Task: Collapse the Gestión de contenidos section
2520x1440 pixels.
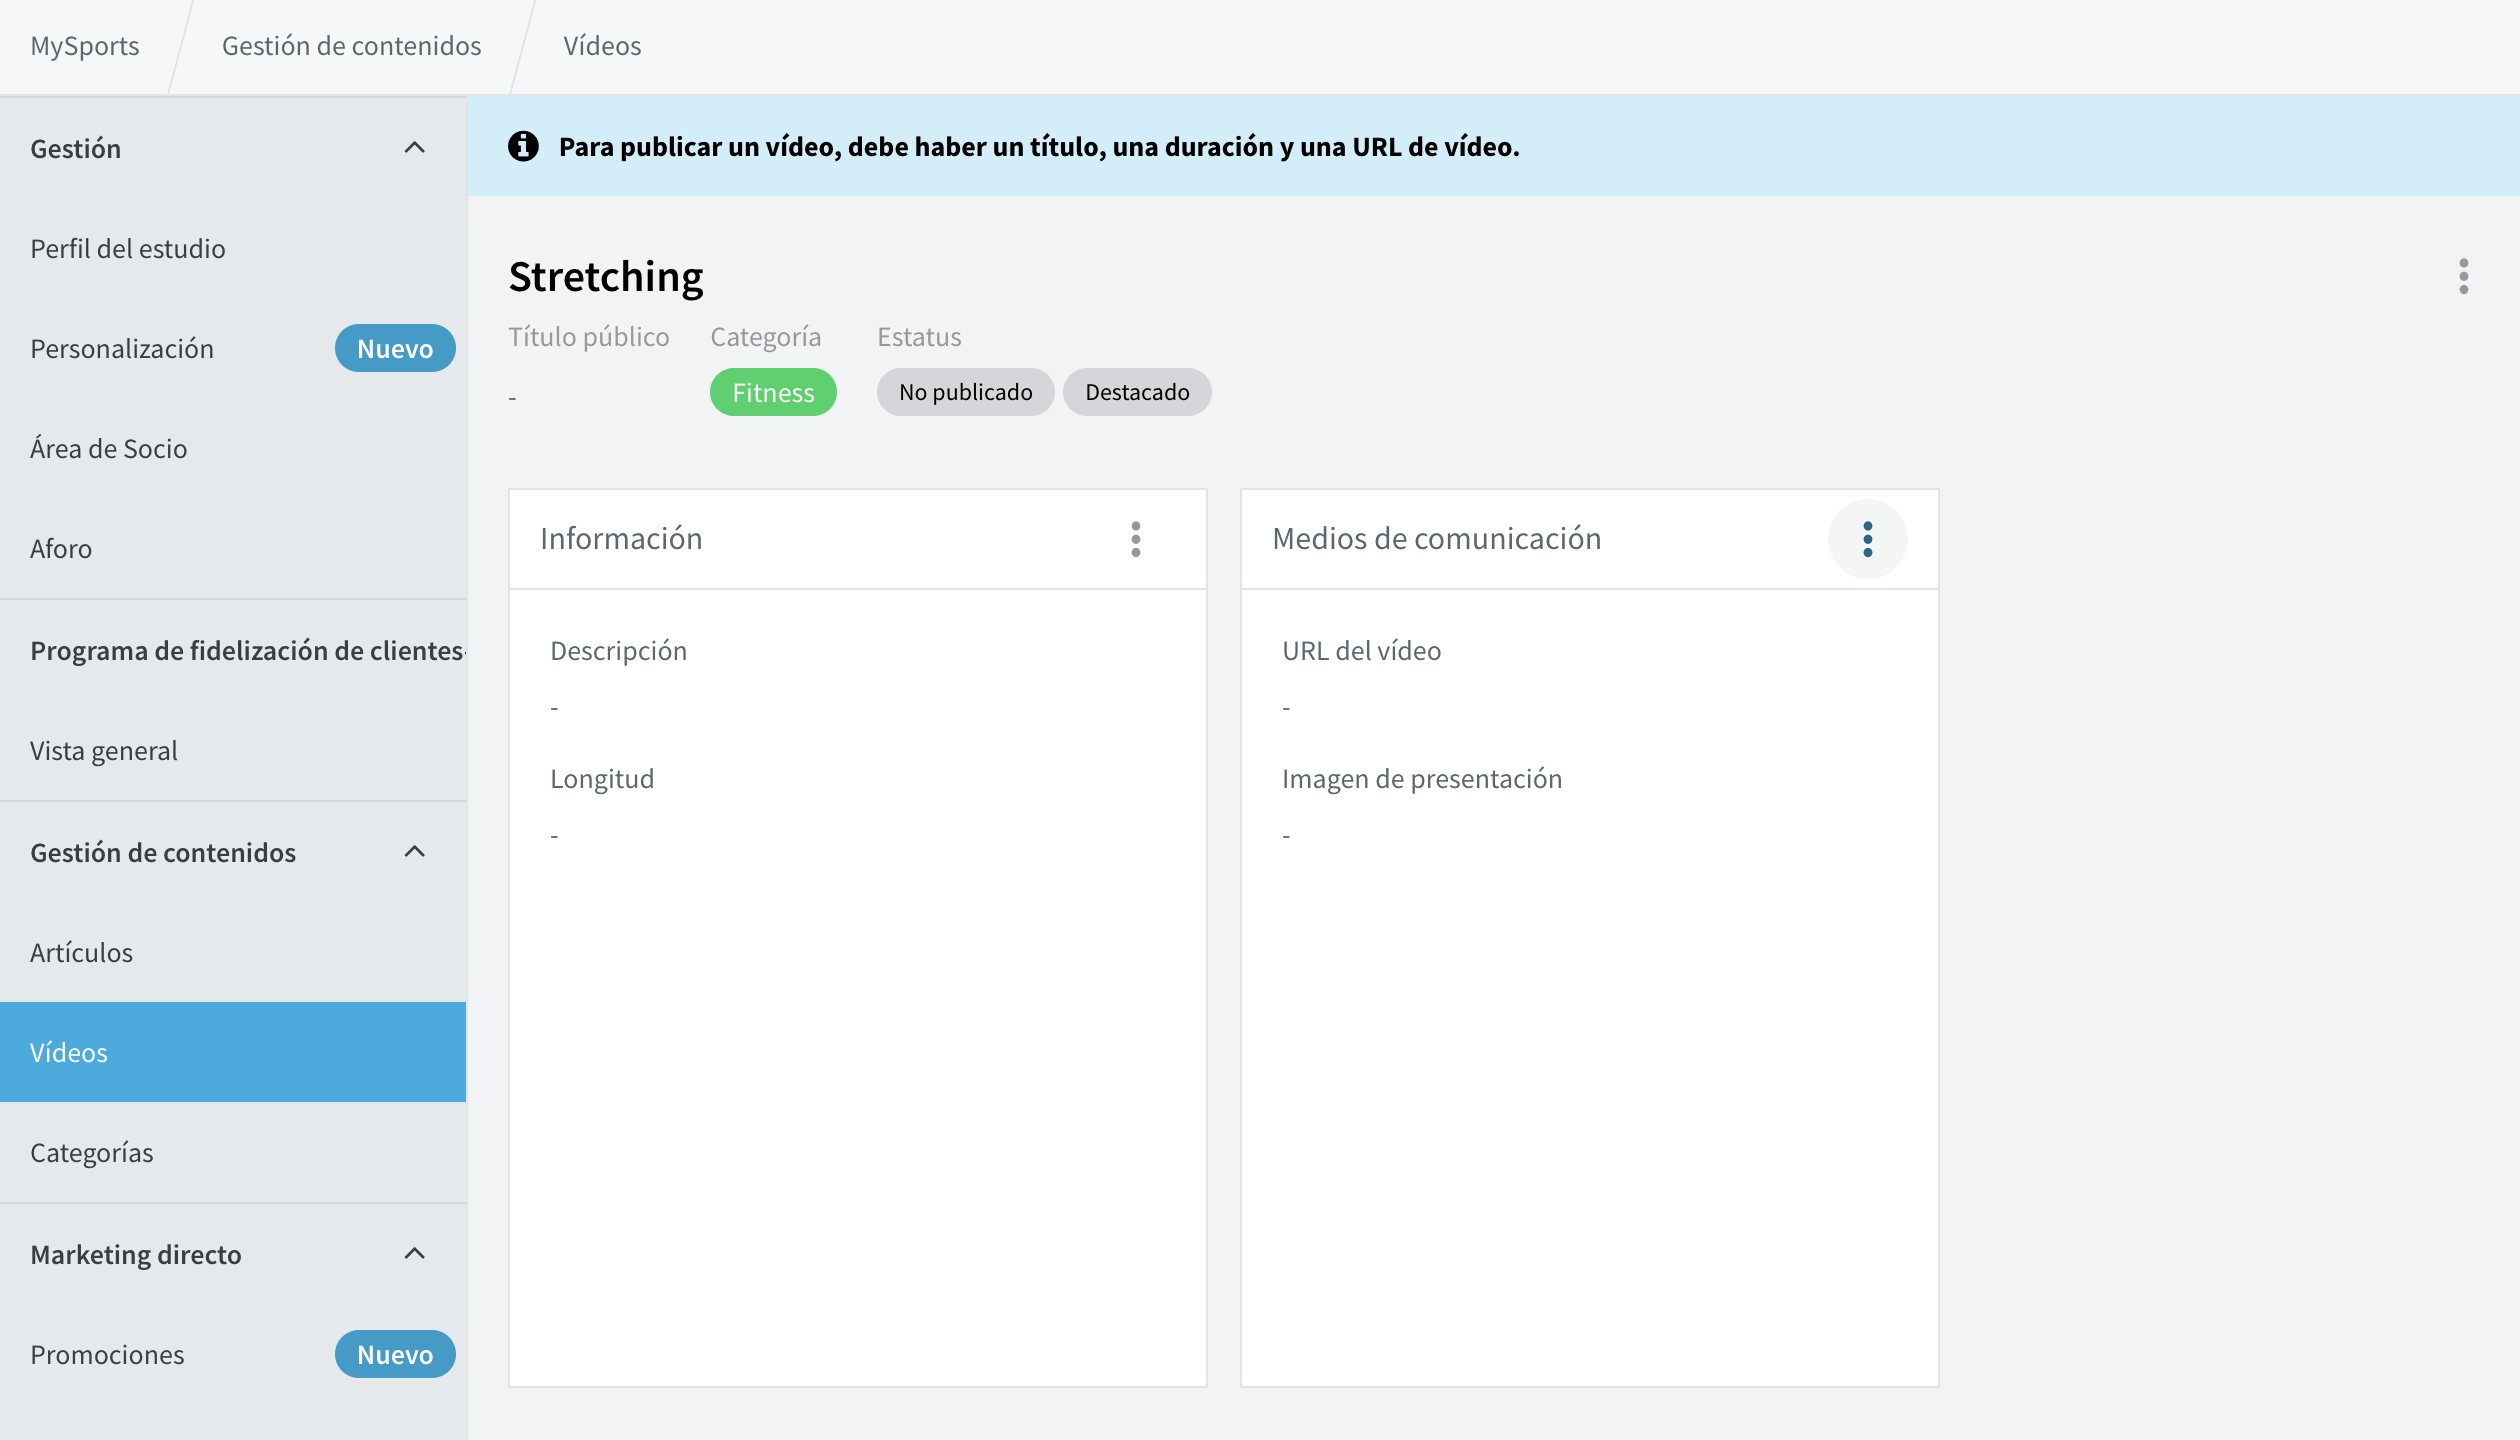Action: click(x=414, y=852)
